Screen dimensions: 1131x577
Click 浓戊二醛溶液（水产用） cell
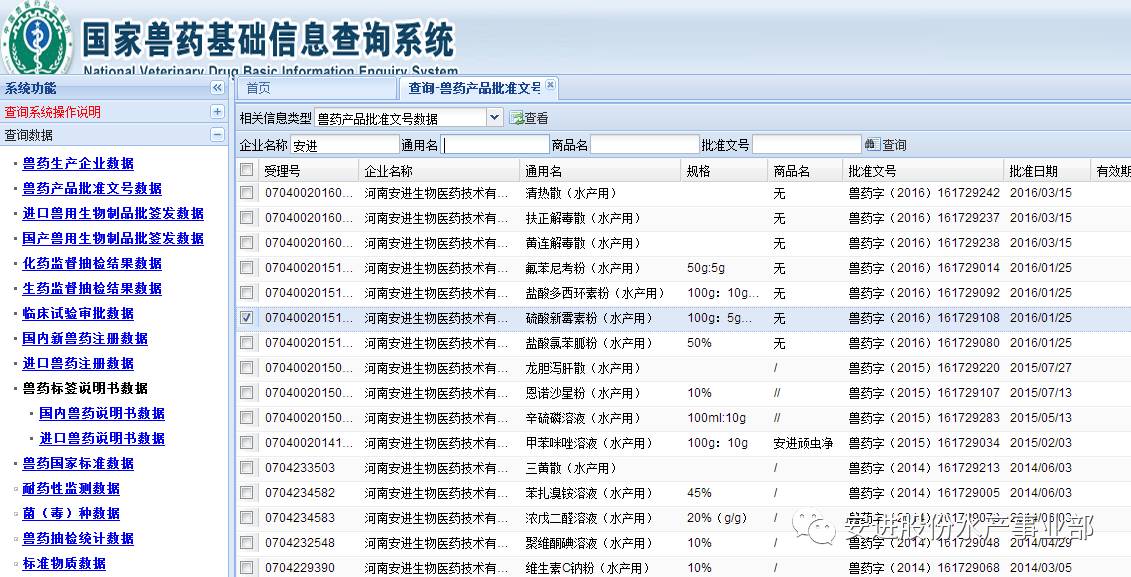[589, 518]
